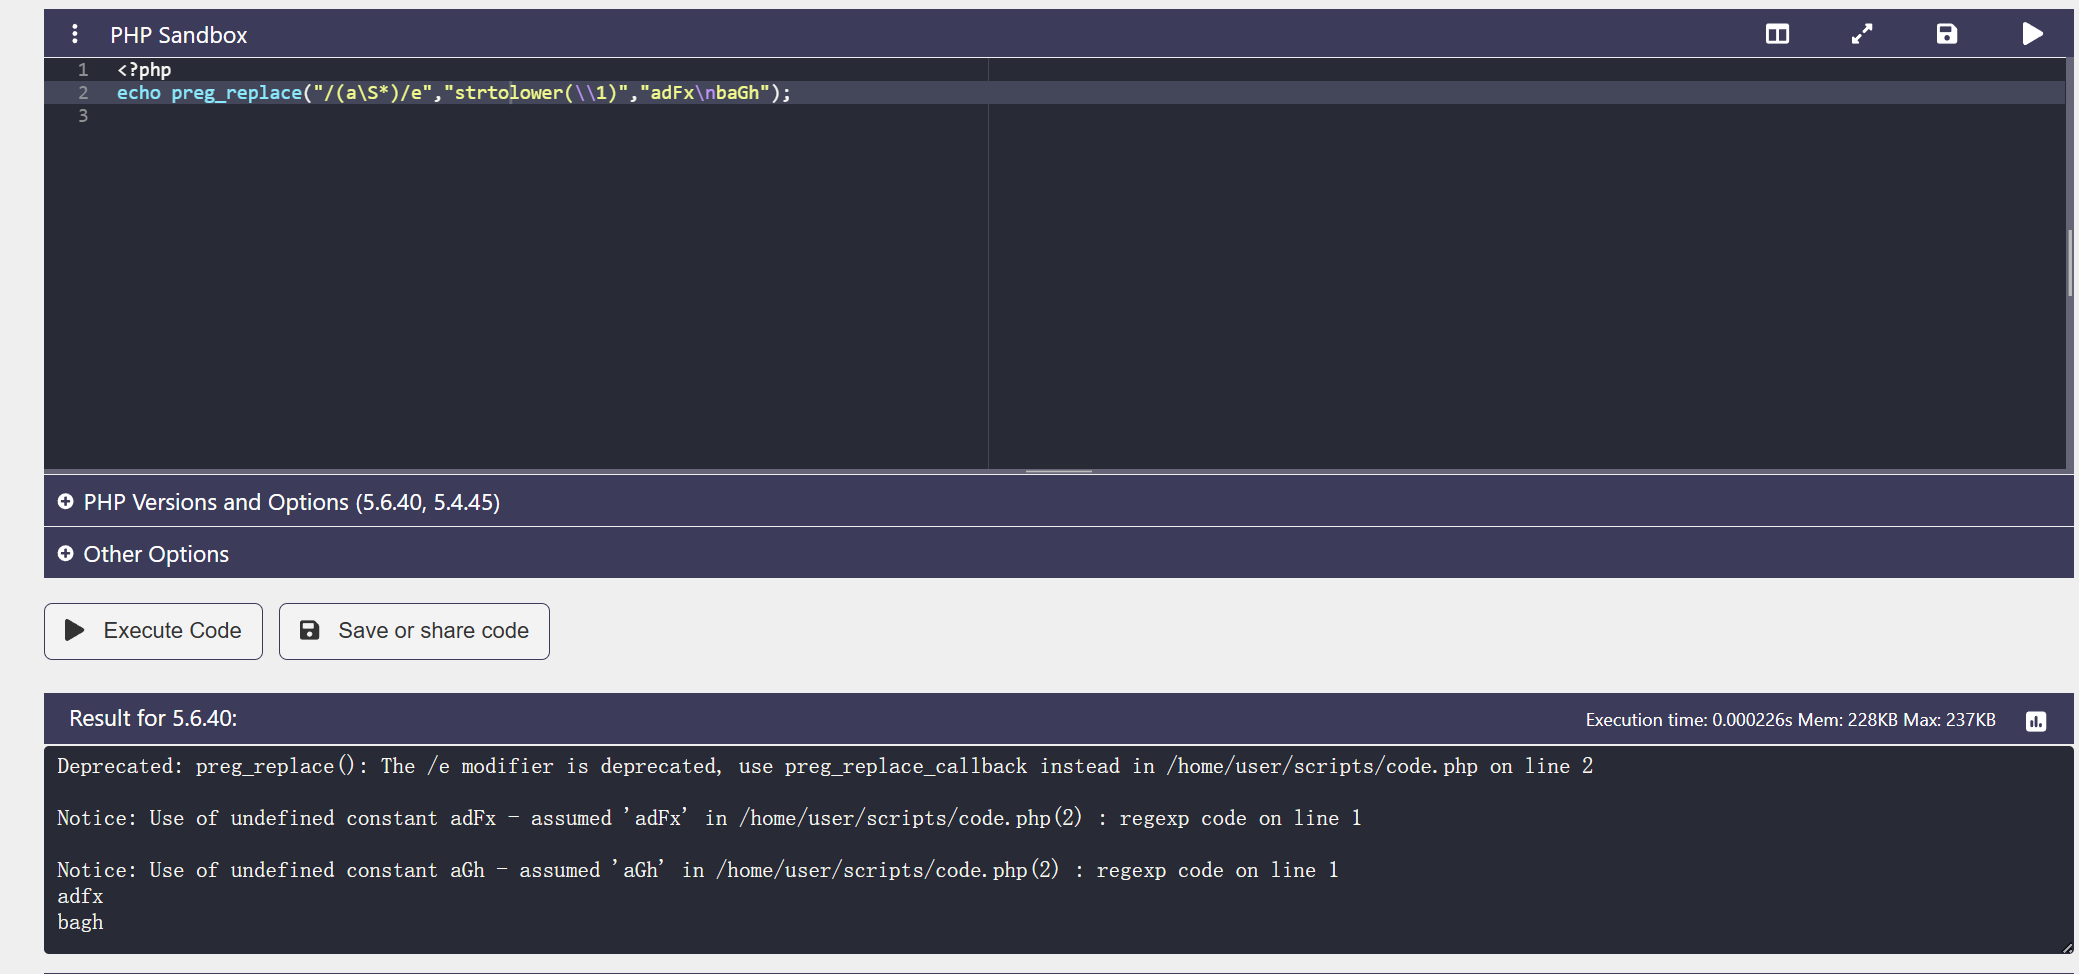Click the undefined constant adFx notice

click(x=709, y=818)
